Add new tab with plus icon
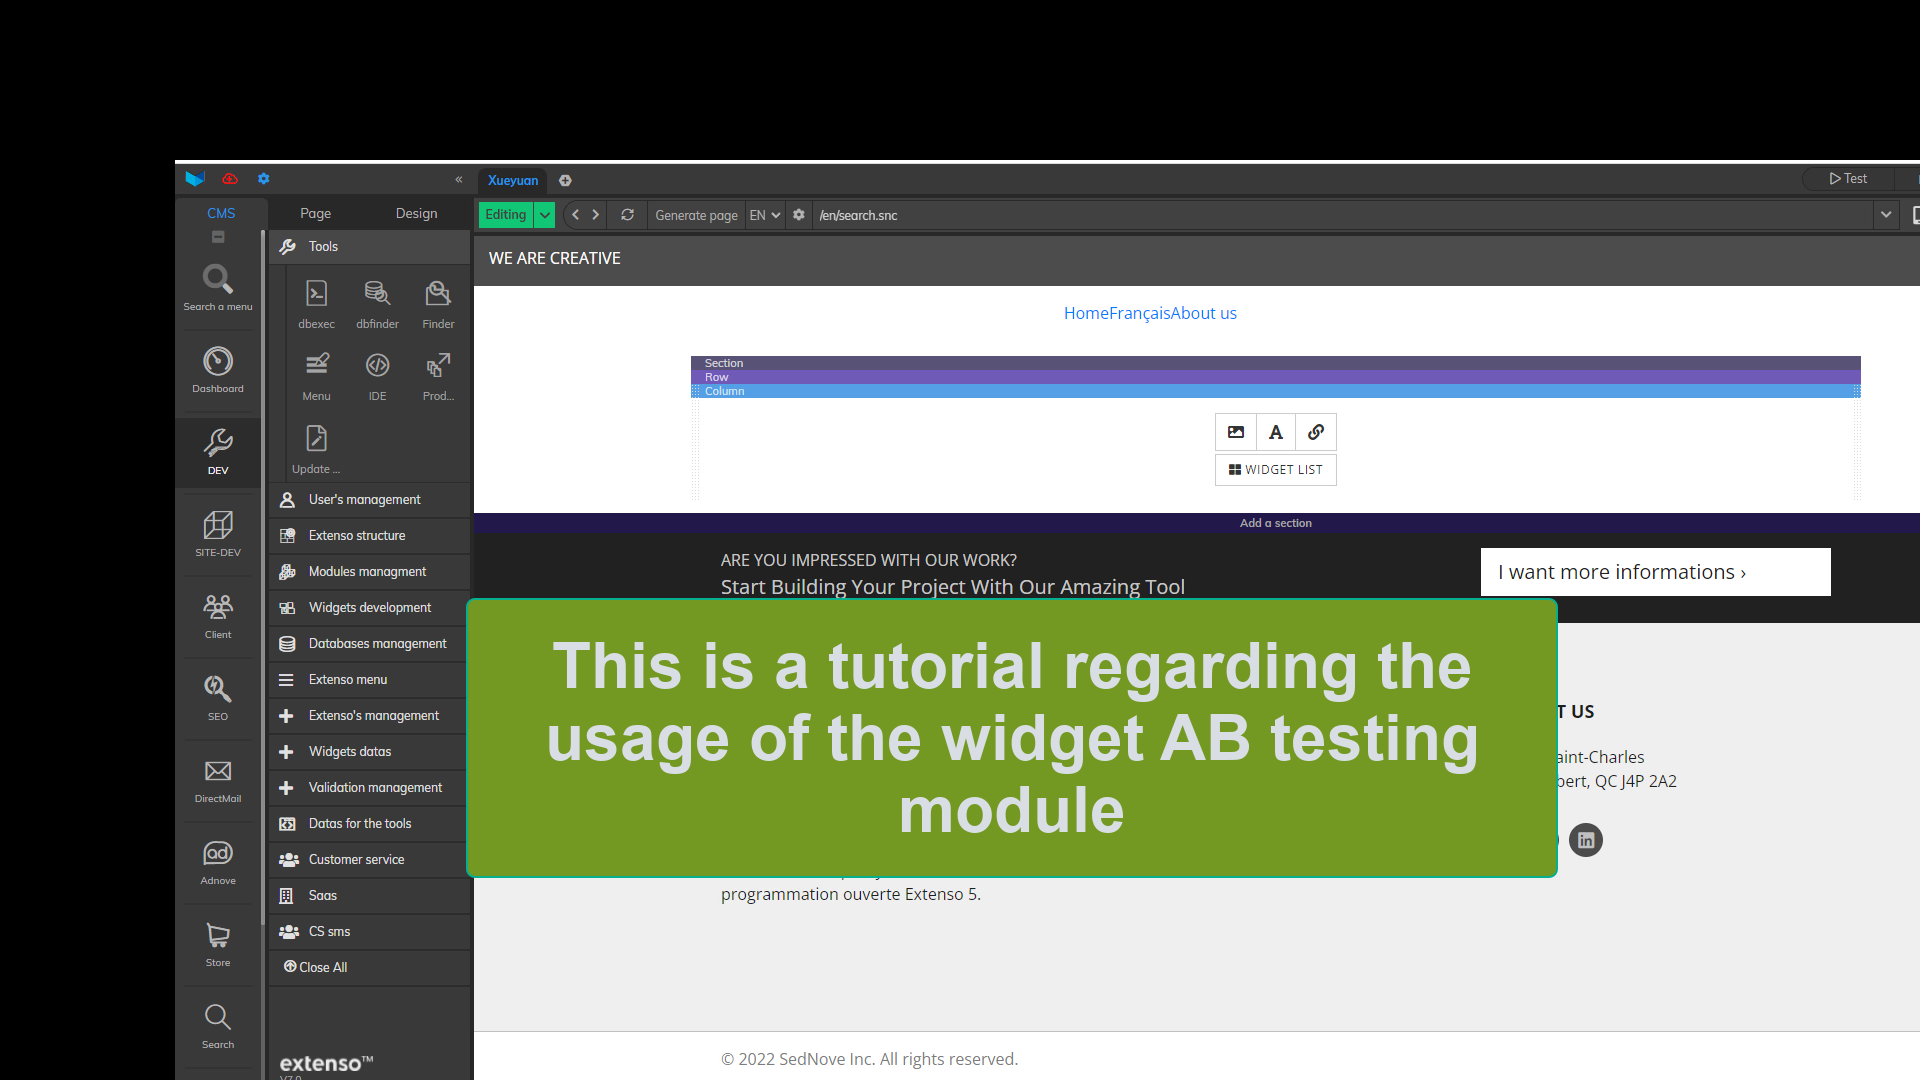 click(565, 181)
